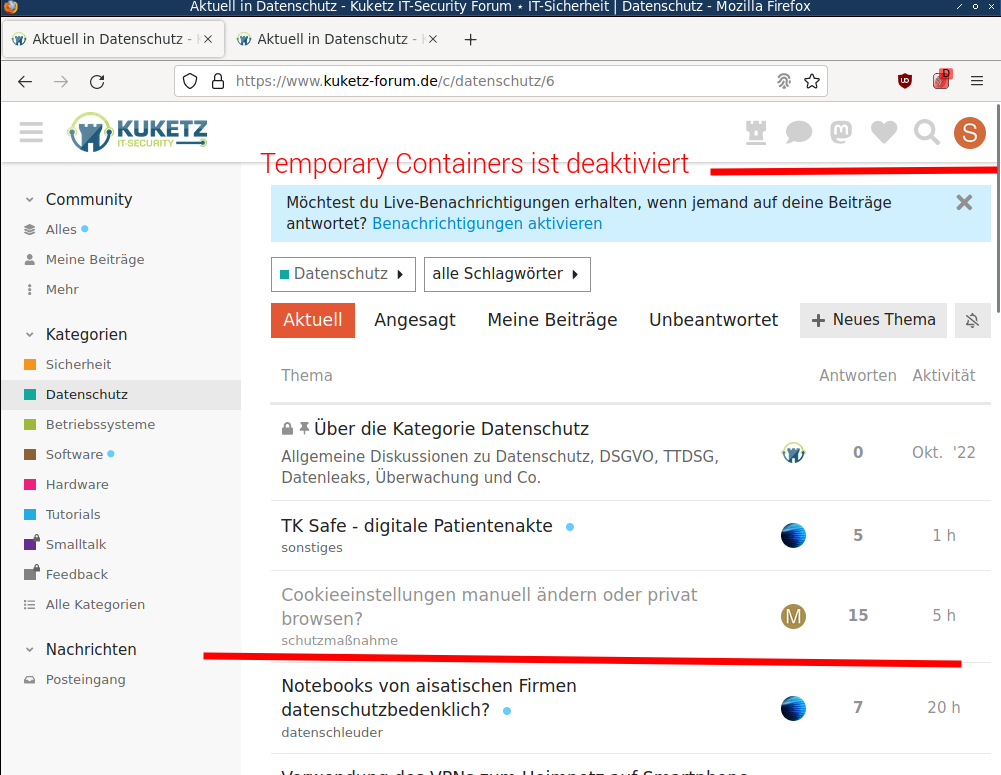
Task: Collapse the Nachrichten sidebar section
Action: [x=80, y=649]
